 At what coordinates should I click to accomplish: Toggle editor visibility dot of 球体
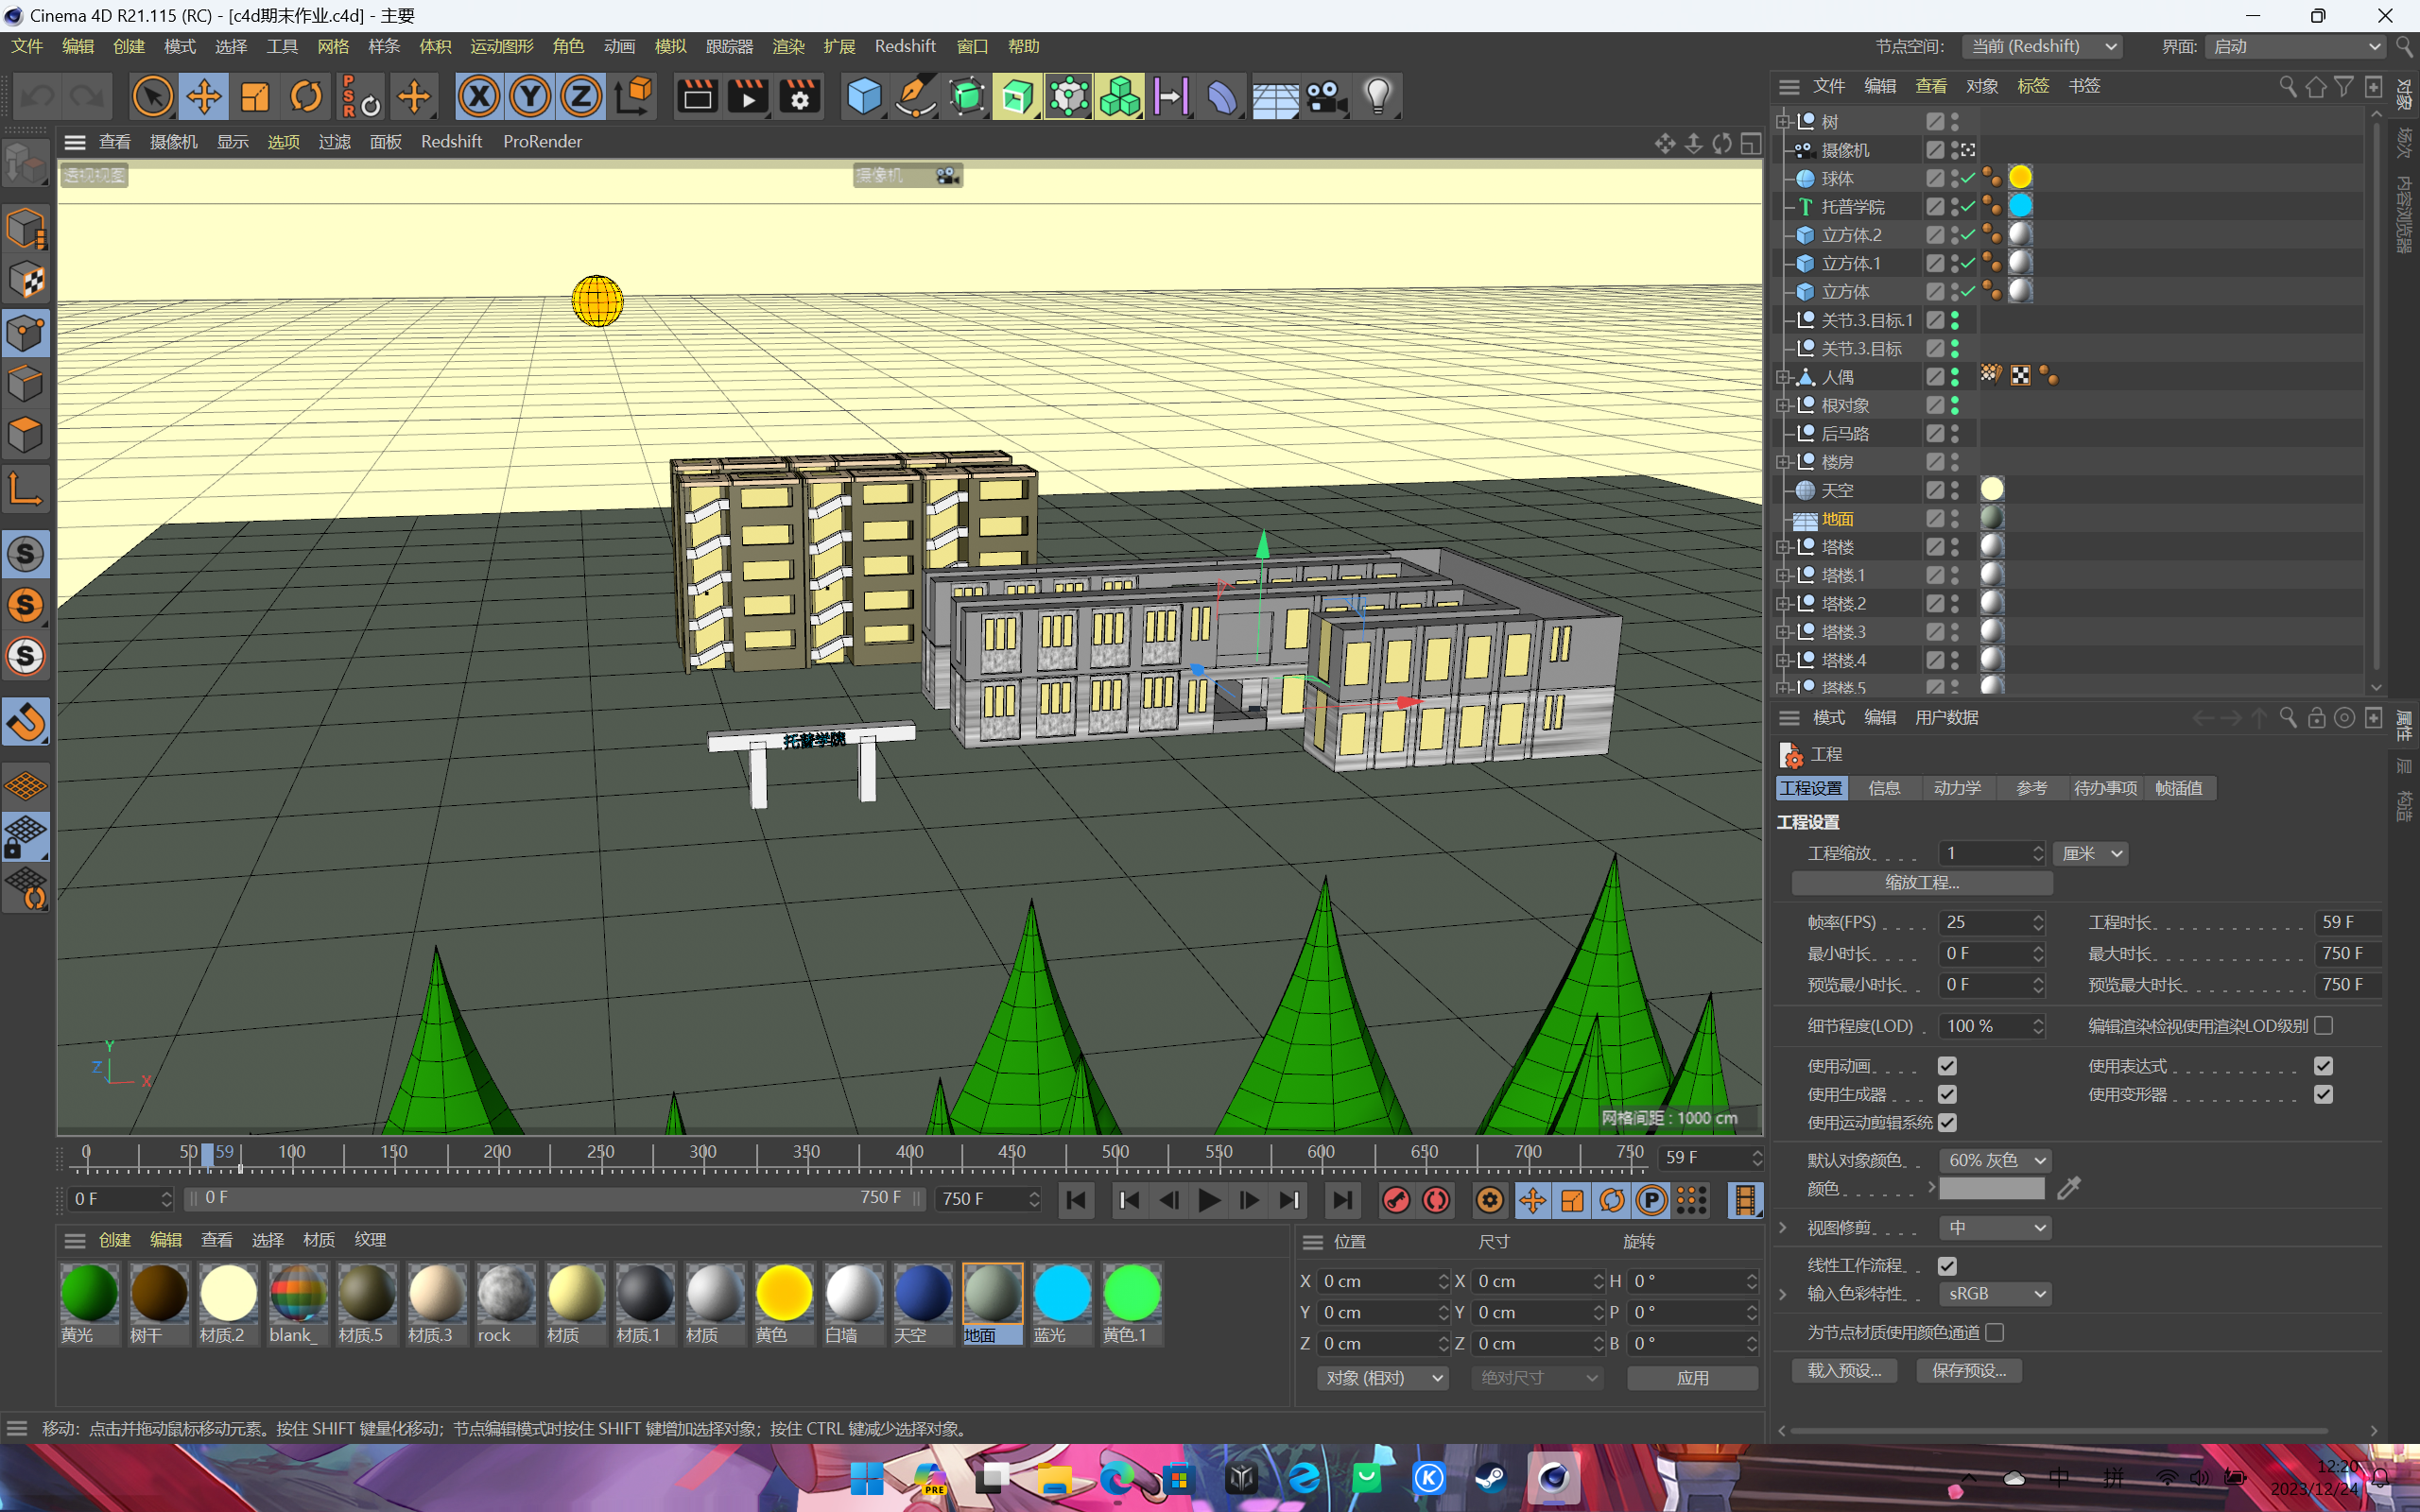pyautogui.click(x=1957, y=172)
